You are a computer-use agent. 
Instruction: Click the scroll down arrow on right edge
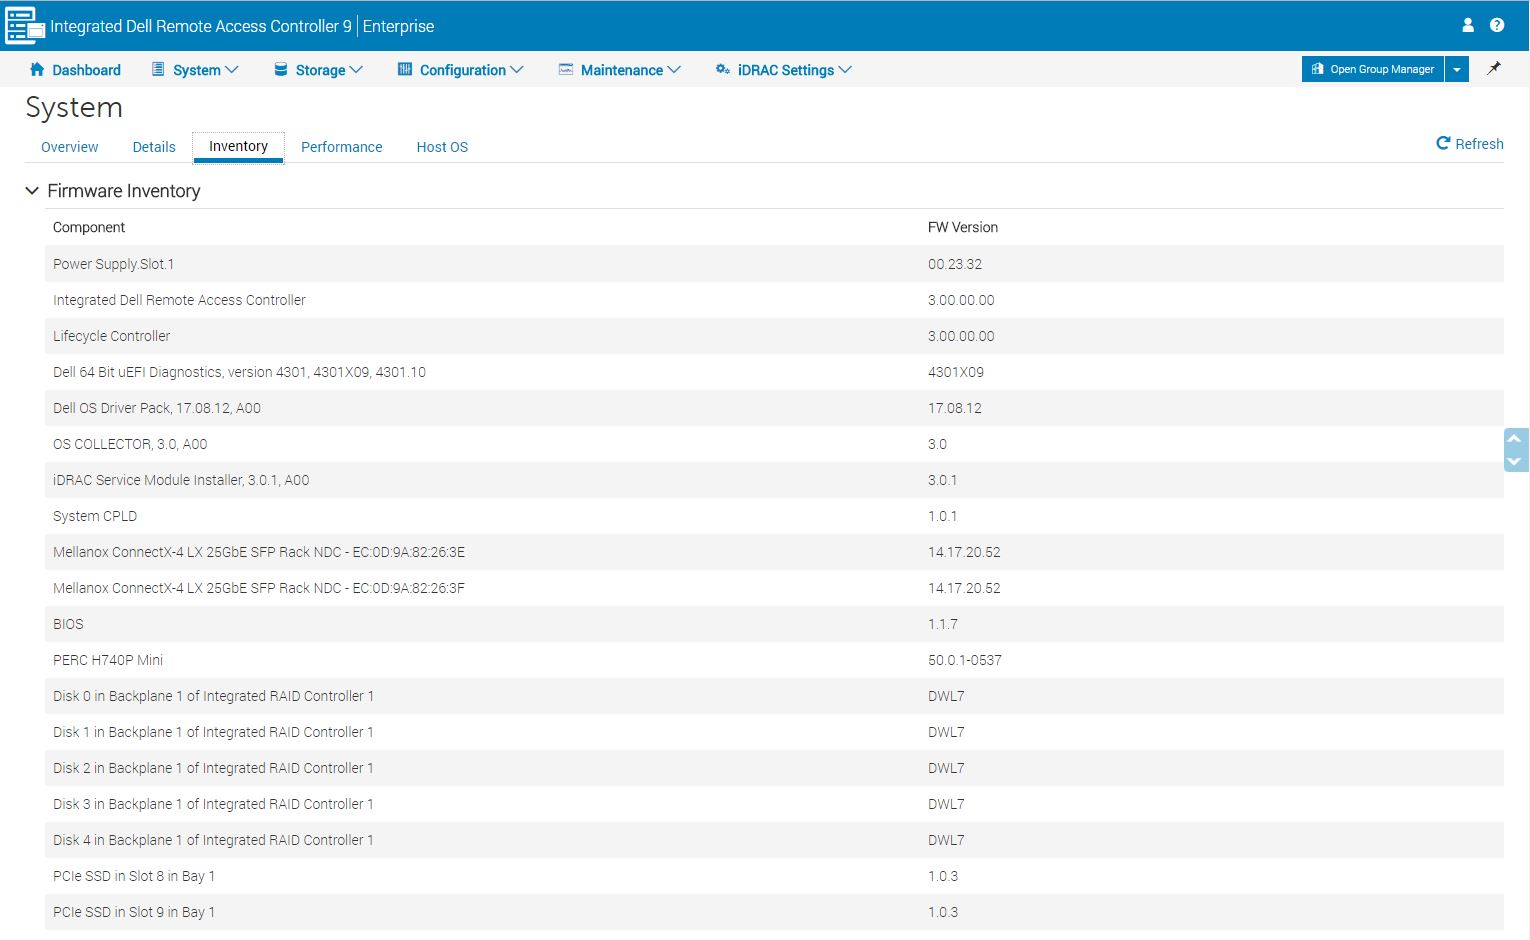[1514, 461]
